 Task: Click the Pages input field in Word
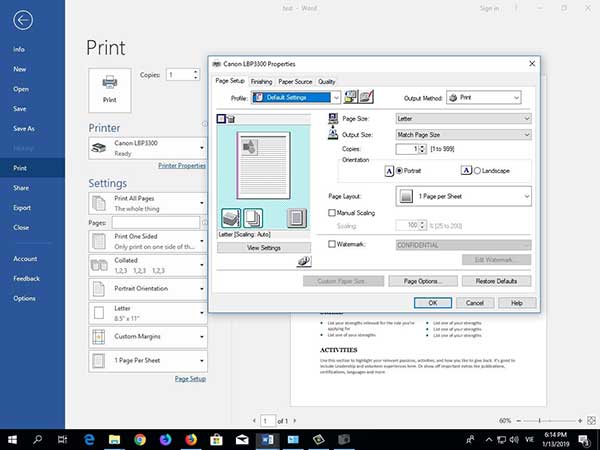156,222
